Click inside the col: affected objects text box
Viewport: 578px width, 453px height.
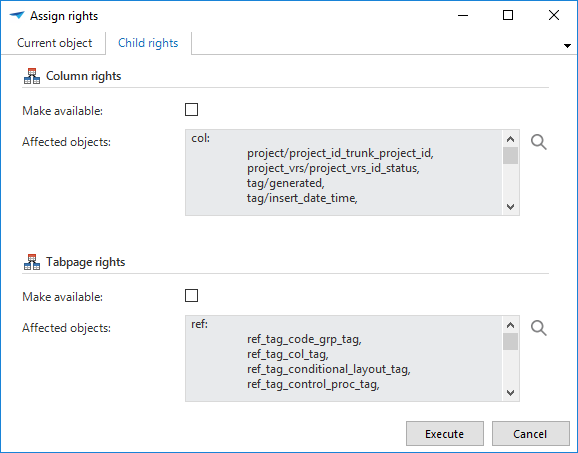tap(344, 173)
